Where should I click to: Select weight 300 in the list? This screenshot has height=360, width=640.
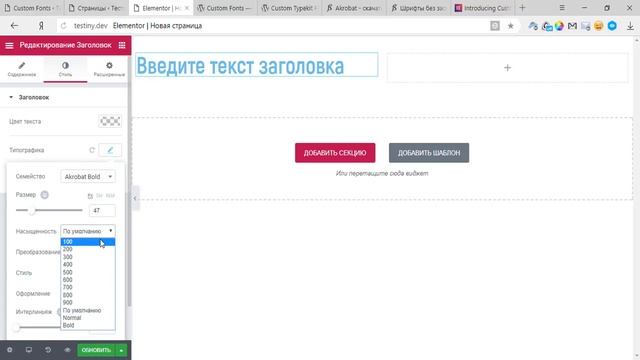click(88, 257)
